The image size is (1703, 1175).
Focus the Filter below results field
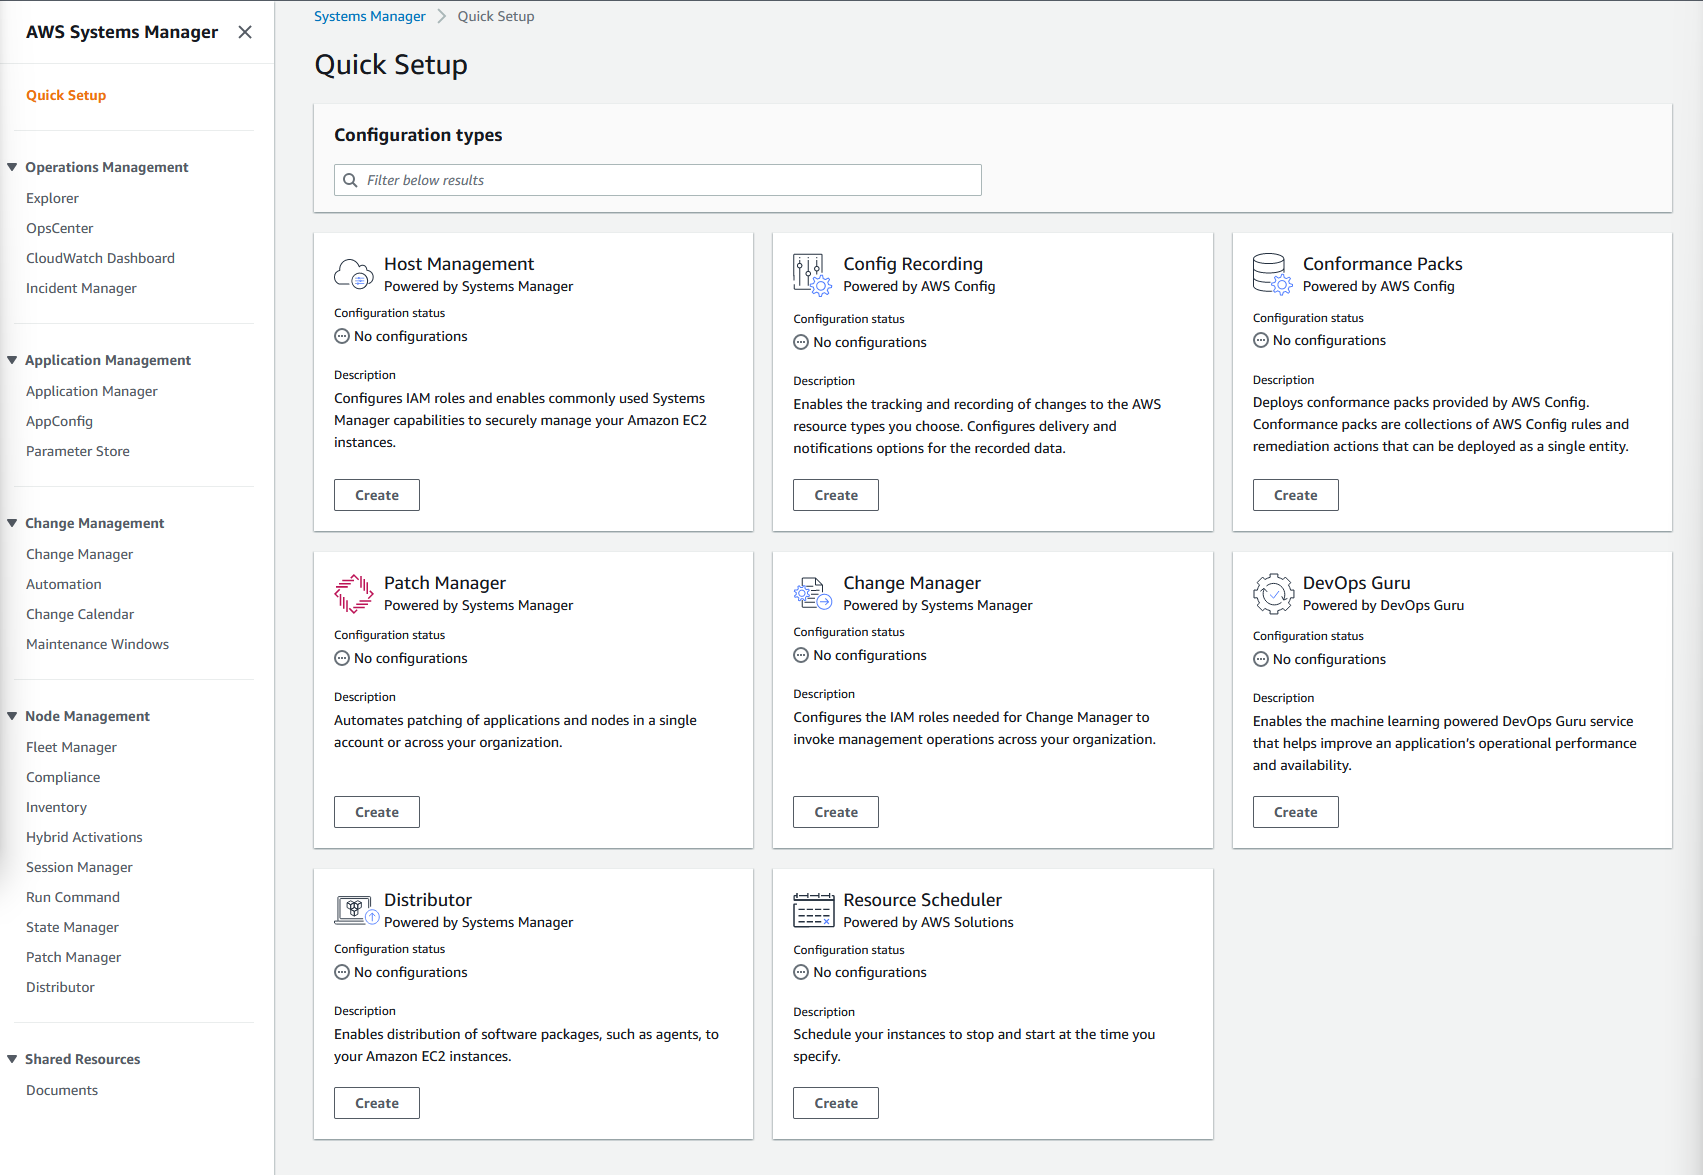658,180
